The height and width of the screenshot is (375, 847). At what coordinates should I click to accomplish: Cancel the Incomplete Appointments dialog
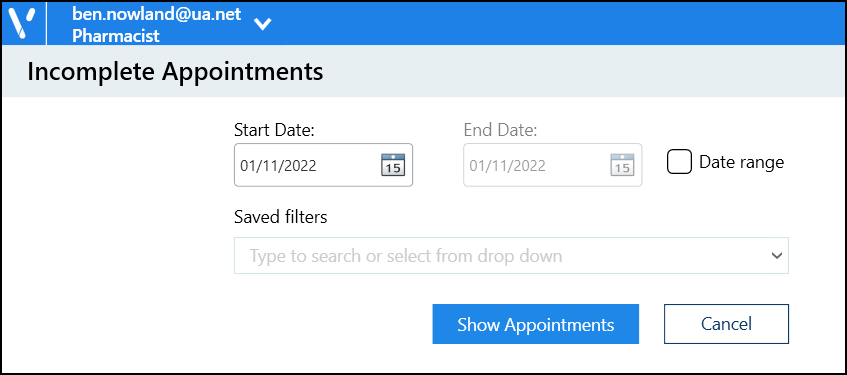click(x=726, y=324)
